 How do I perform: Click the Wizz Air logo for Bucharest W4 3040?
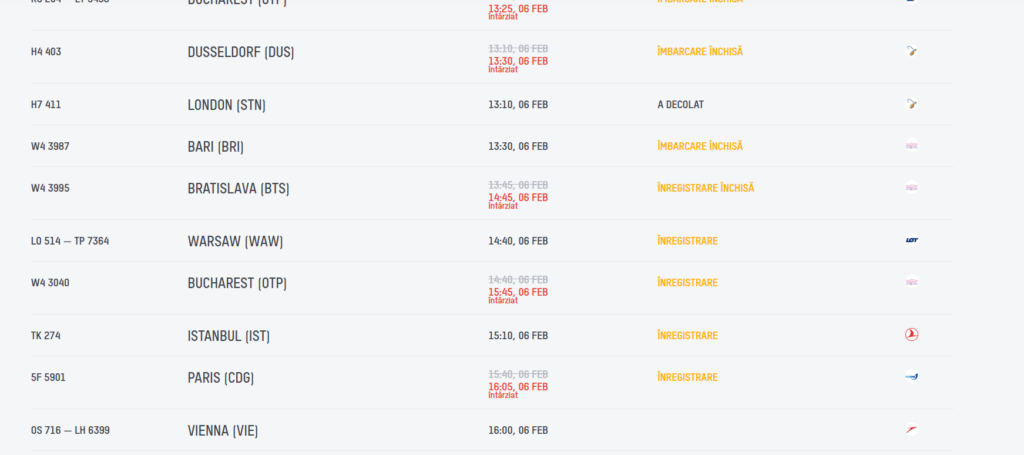(x=911, y=283)
